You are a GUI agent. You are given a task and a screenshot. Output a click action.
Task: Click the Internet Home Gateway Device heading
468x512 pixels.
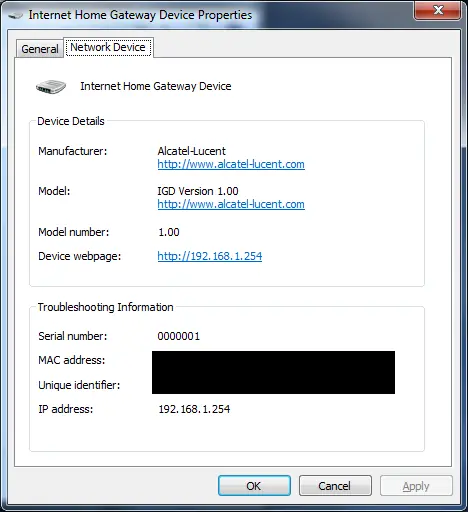click(156, 86)
